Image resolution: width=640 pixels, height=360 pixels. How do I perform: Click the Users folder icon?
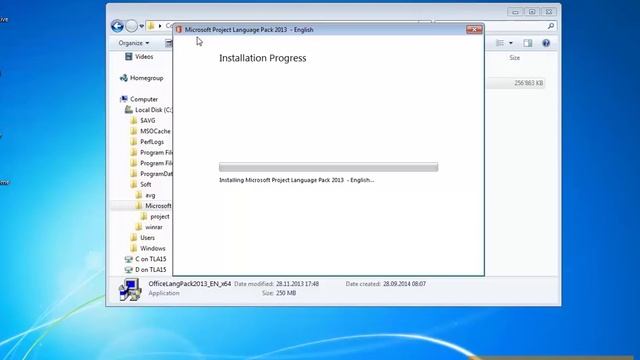pos(134,237)
